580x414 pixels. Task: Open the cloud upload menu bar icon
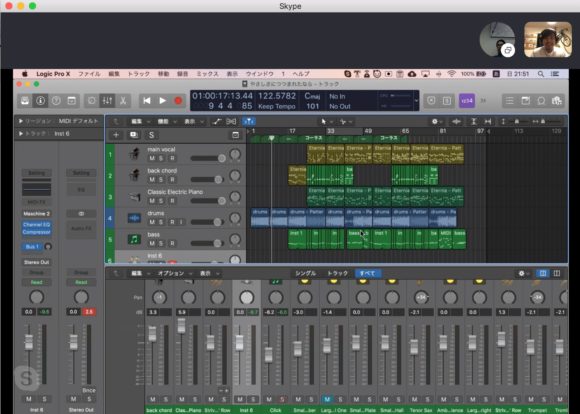click(x=412, y=74)
